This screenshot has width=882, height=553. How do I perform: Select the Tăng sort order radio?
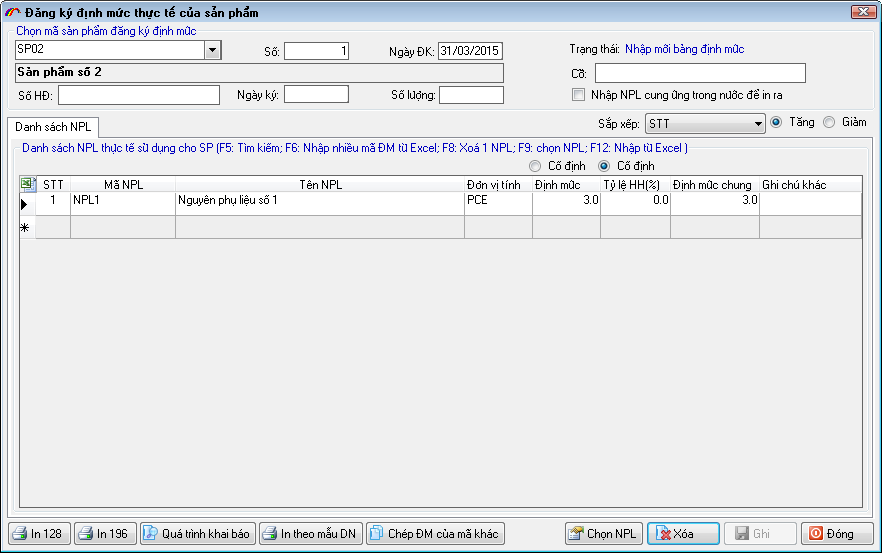pyautogui.click(x=776, y=123)
